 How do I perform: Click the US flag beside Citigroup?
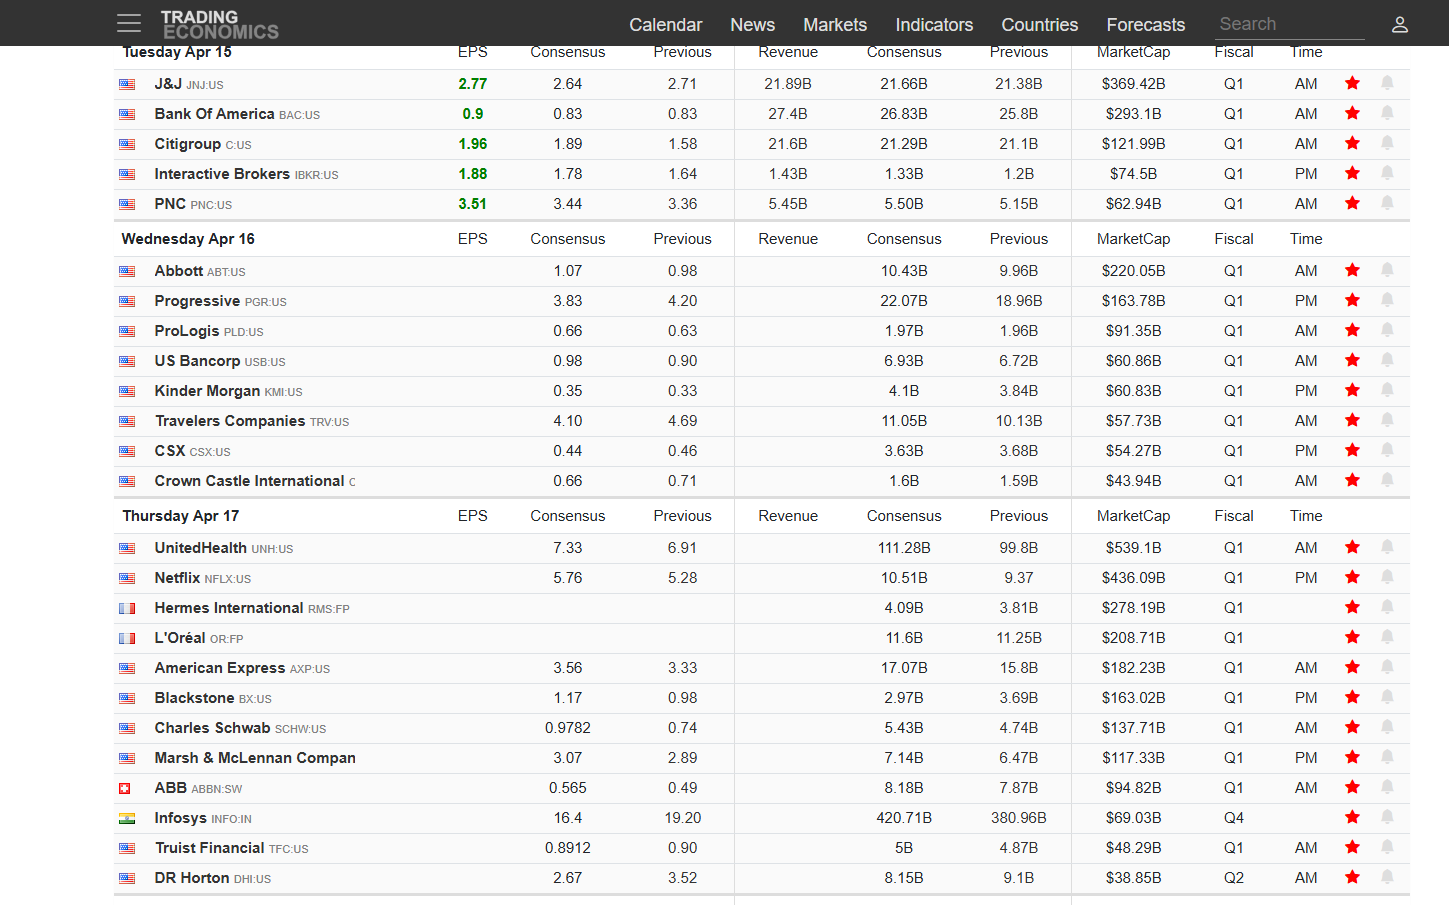(x=127, y=145)
